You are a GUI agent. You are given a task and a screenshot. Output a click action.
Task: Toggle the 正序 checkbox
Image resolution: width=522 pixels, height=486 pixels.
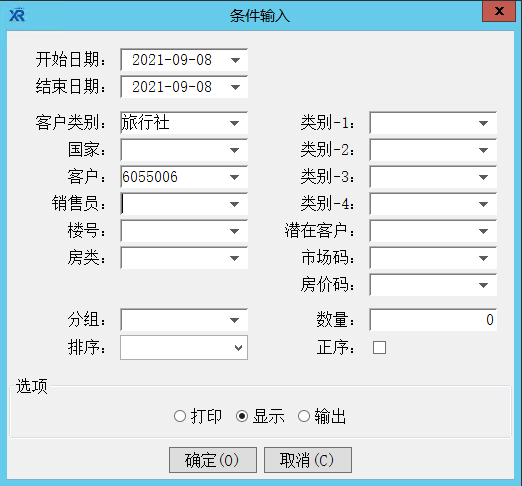[379, 347]
